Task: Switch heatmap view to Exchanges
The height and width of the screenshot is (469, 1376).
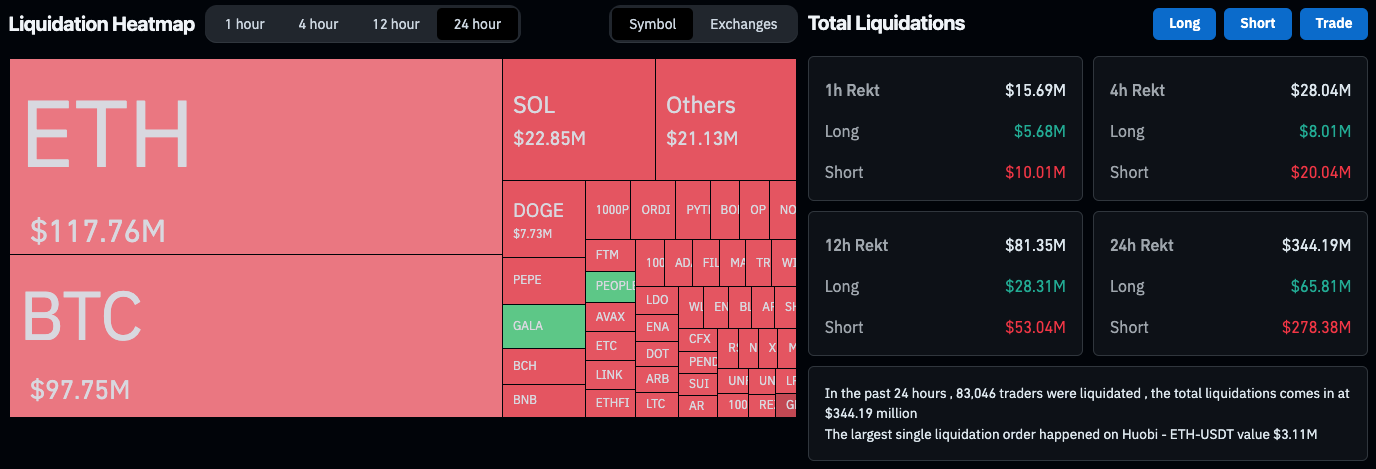Action: tap(743, 24)
